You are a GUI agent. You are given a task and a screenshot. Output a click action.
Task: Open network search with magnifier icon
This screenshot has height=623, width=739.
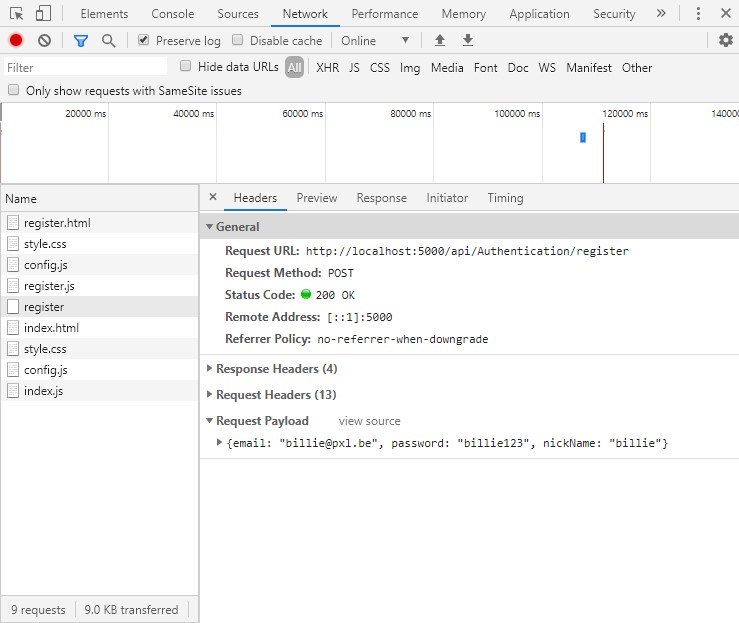pyautogui.click(x=108, y=41)
